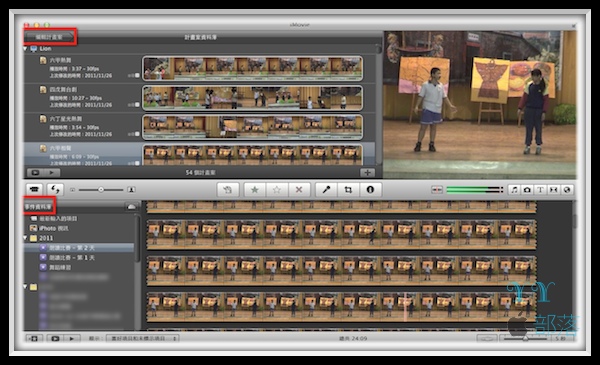This screenshot has height=365, width=600.
Task: Click the 六丁星光熱舞 project filmstrip
Action: pyautogui.click(x=253, y=127)
